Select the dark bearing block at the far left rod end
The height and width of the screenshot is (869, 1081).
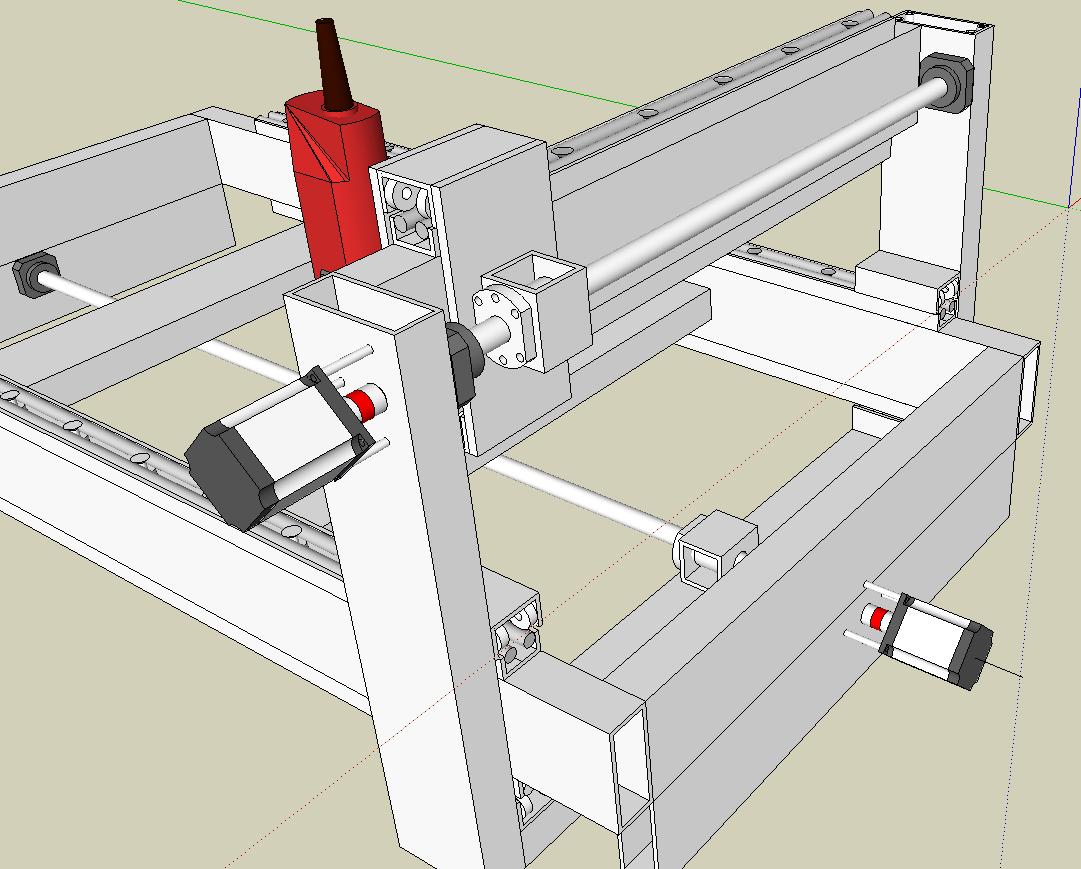click(36, 276)
